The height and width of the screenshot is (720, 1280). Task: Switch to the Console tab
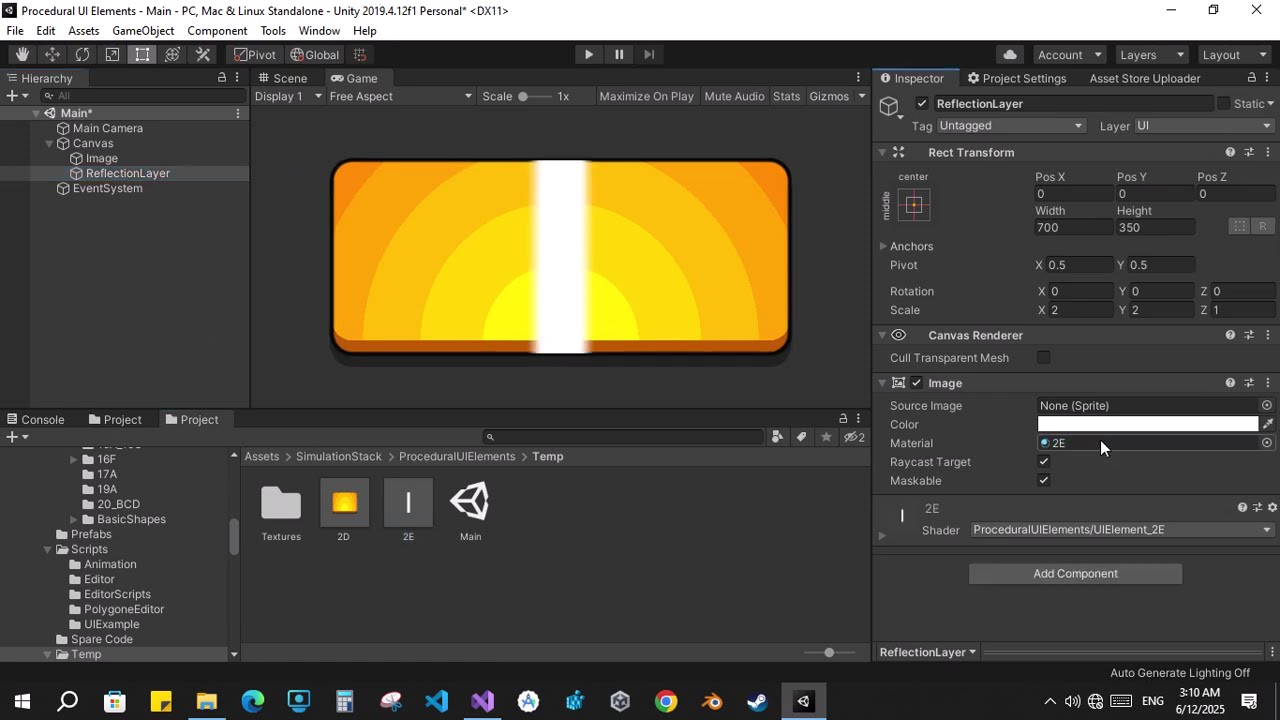tap(35, 420)
